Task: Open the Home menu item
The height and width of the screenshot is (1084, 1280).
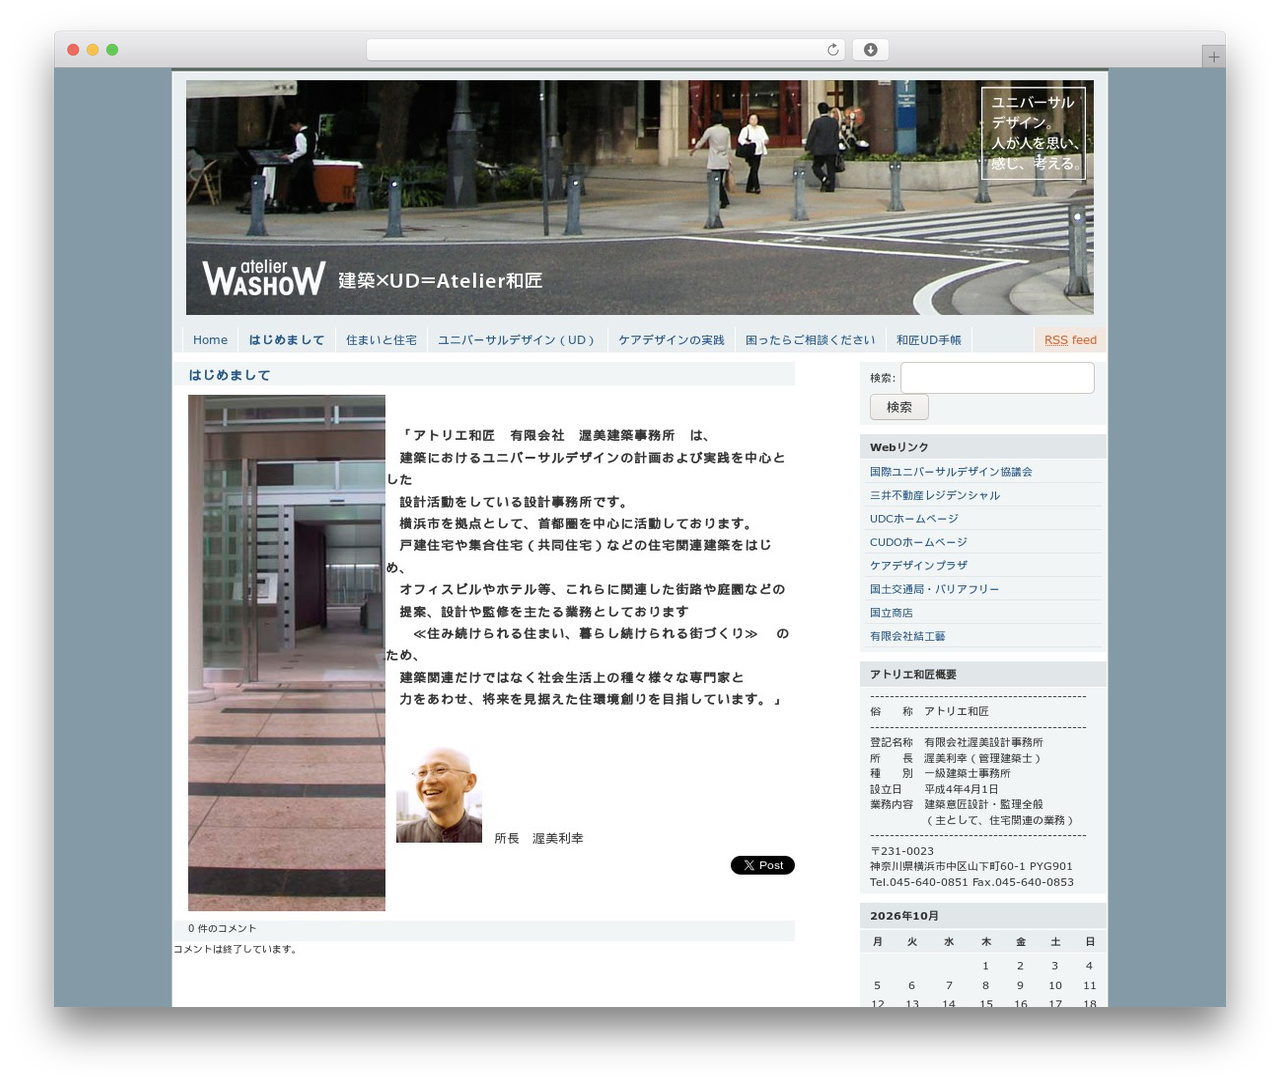Action: point(210,340)
